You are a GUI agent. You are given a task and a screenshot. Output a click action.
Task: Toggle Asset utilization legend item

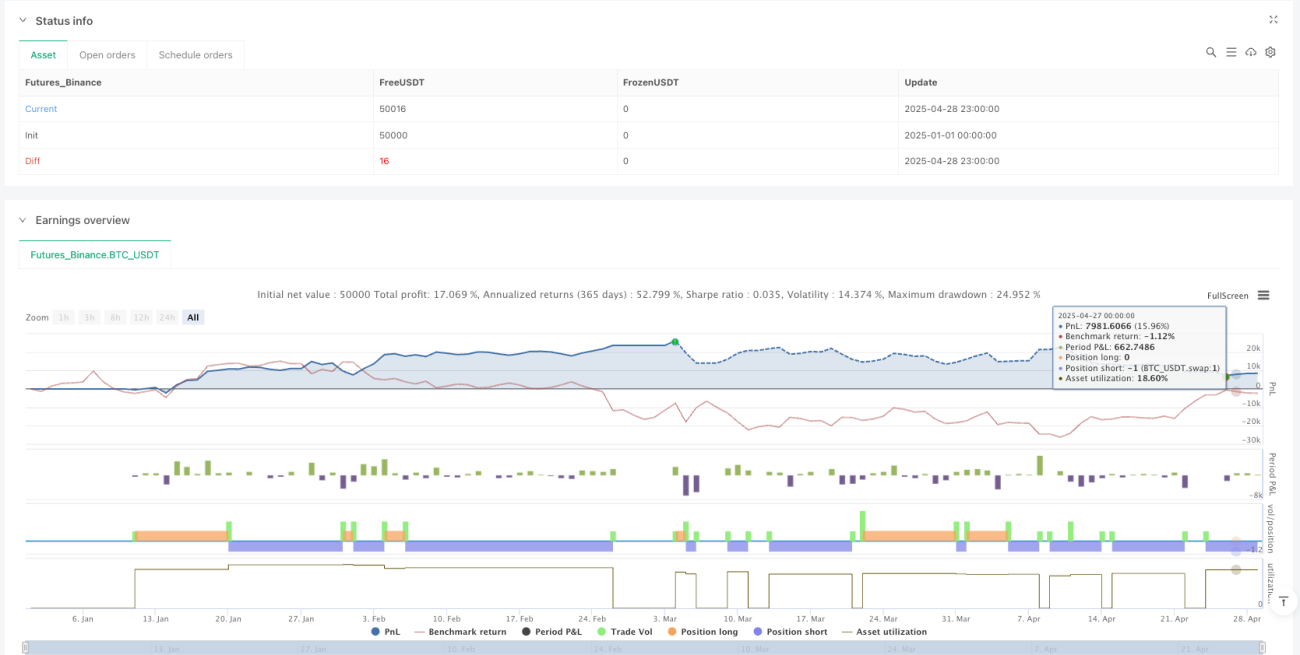(x=884, y=632)
